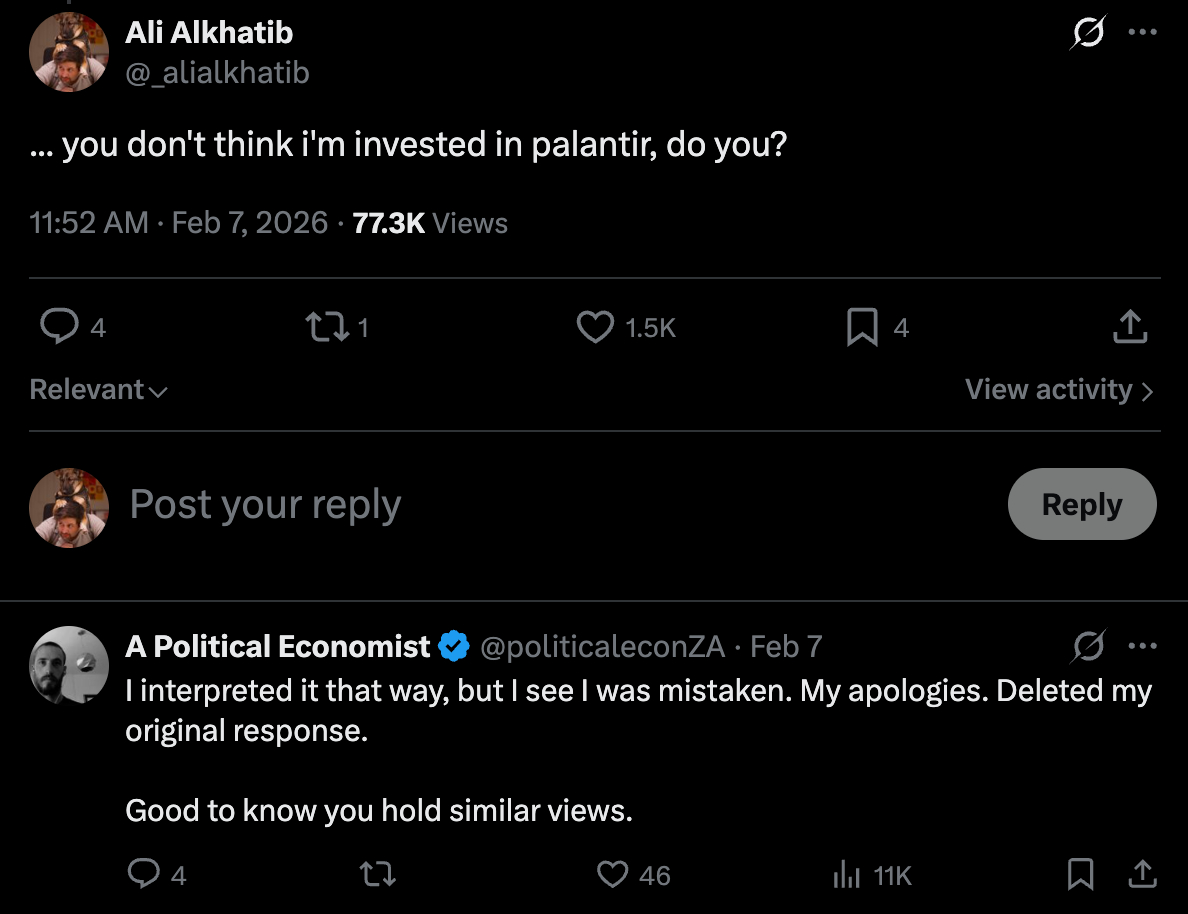This screenshot has width=1188, height=914.
Task: Repost A Political Economist's reply
Action: coord(378,876)
